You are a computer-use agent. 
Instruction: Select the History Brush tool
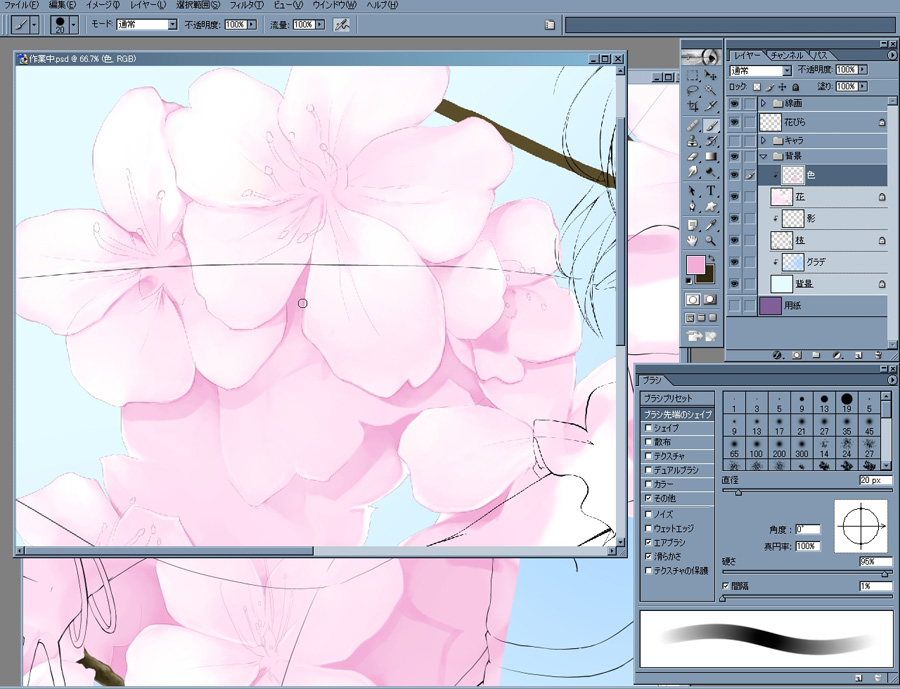coord(711,141)
